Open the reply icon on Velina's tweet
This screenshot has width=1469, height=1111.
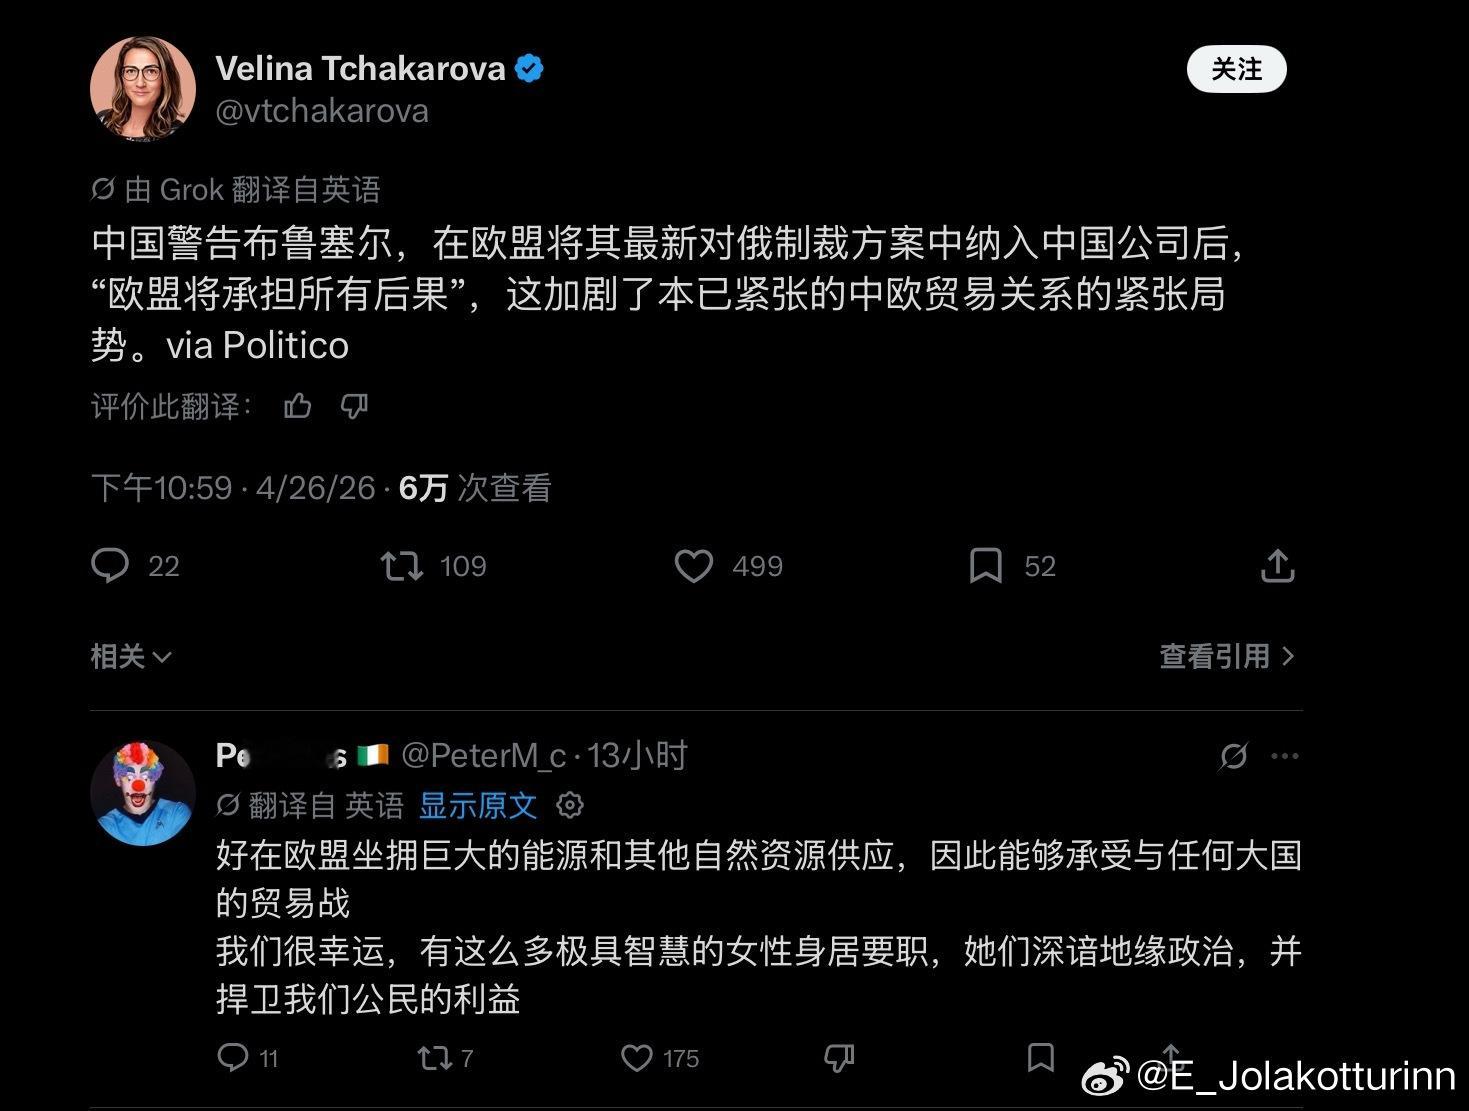(113, 566)
